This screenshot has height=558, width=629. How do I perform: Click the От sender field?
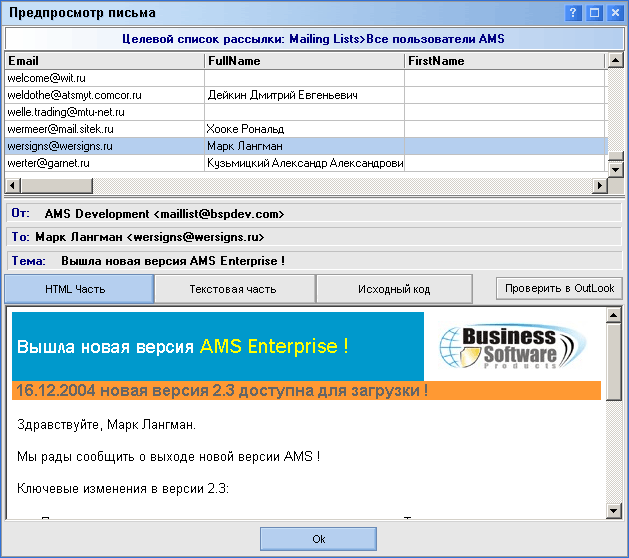pos(314,213)
